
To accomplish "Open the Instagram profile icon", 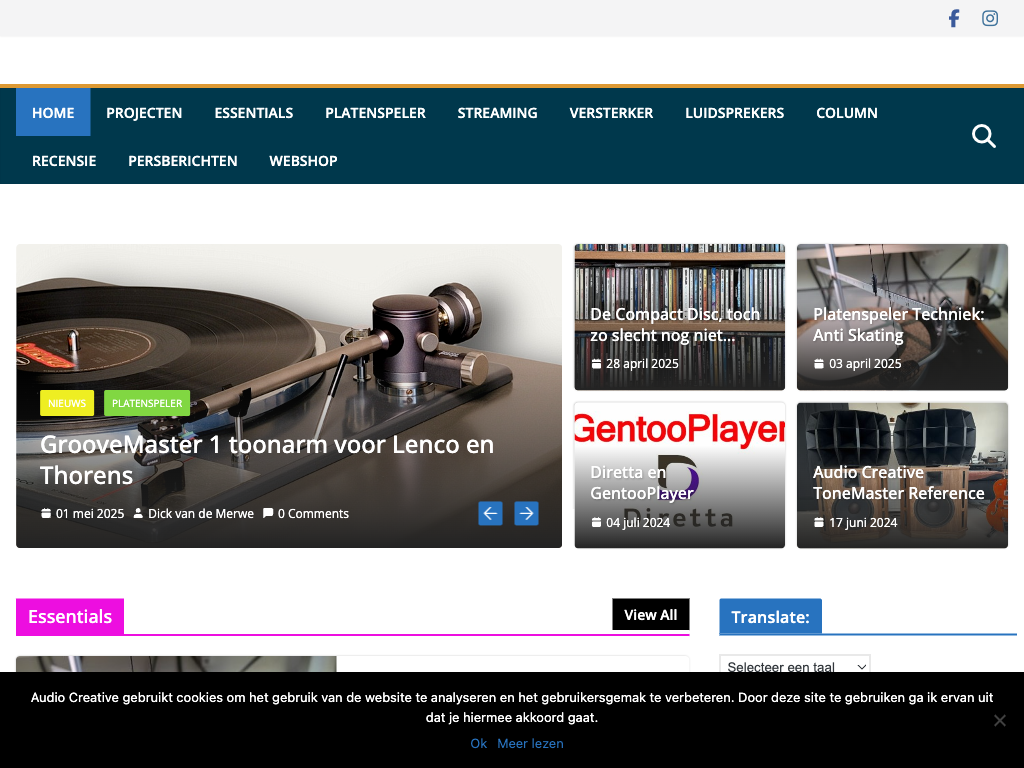I will (990, 18).
